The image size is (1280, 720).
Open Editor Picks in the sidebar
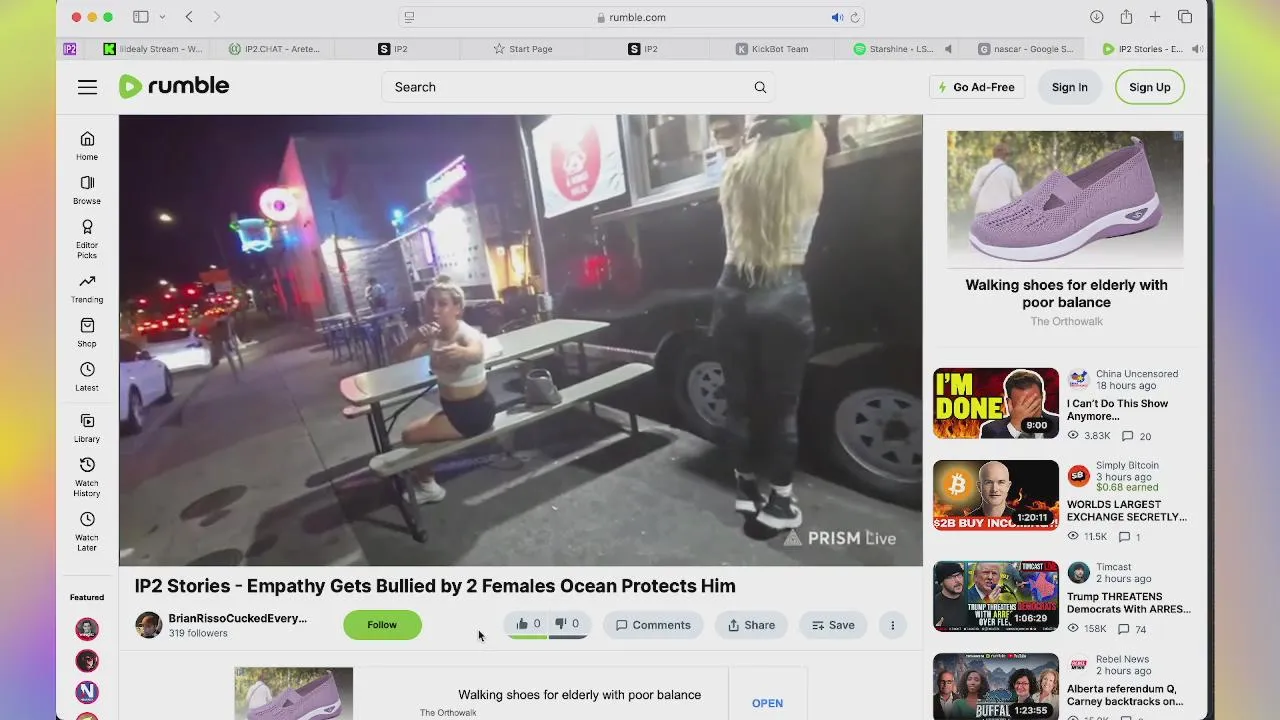pos(87,239)
